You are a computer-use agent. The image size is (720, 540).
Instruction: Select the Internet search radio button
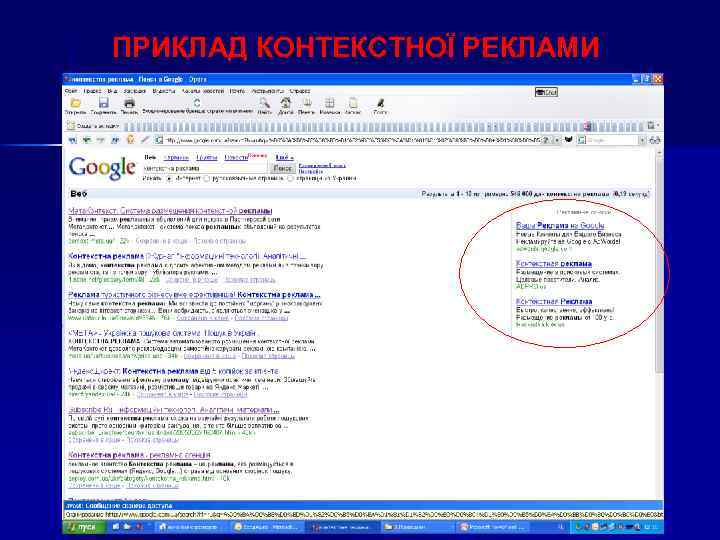tap(169, 178)
